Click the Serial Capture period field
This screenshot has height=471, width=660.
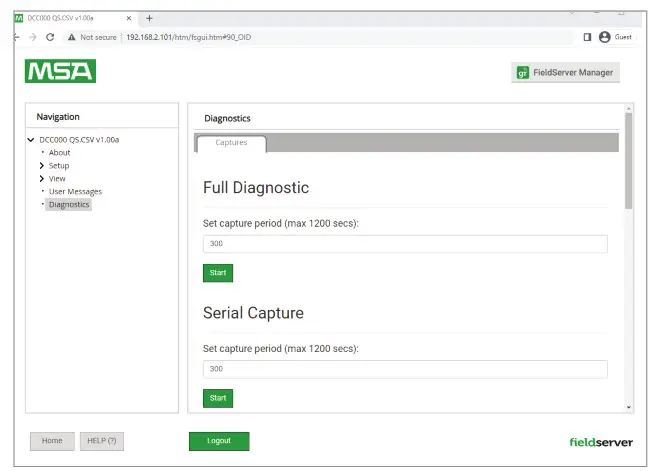(405, 369)
